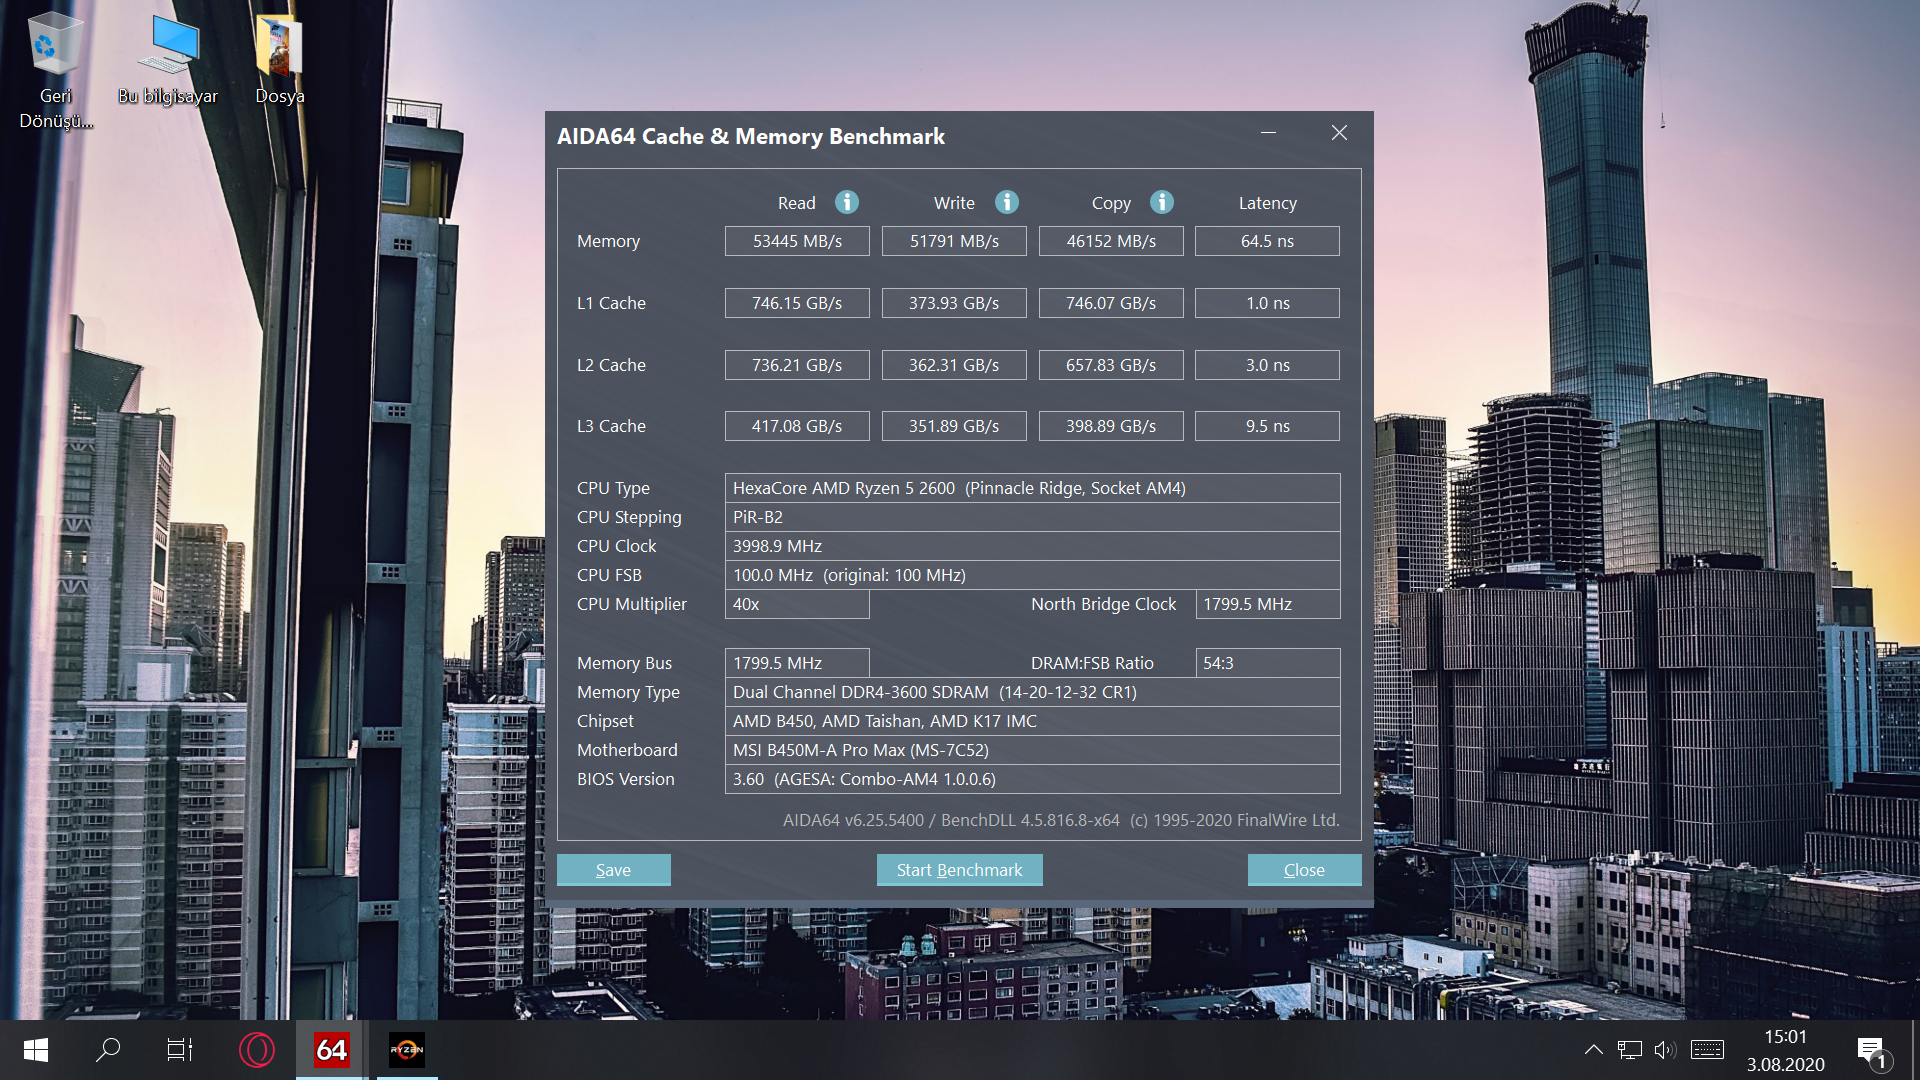Open the AIDA64 taskbar icon
1920x1080 pixels.
coord(331,1050)
